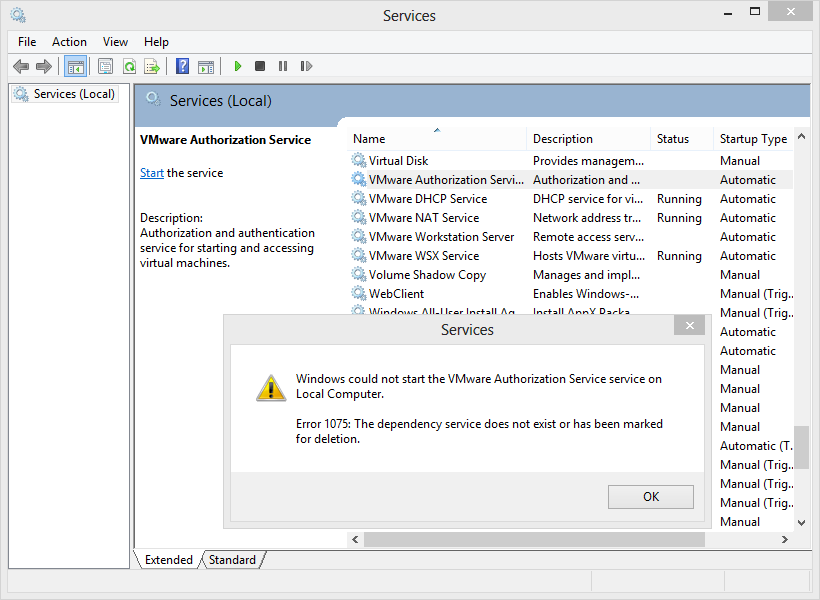
Task: Click the vertical scrollbar down arrow
Action: (801, 522)
